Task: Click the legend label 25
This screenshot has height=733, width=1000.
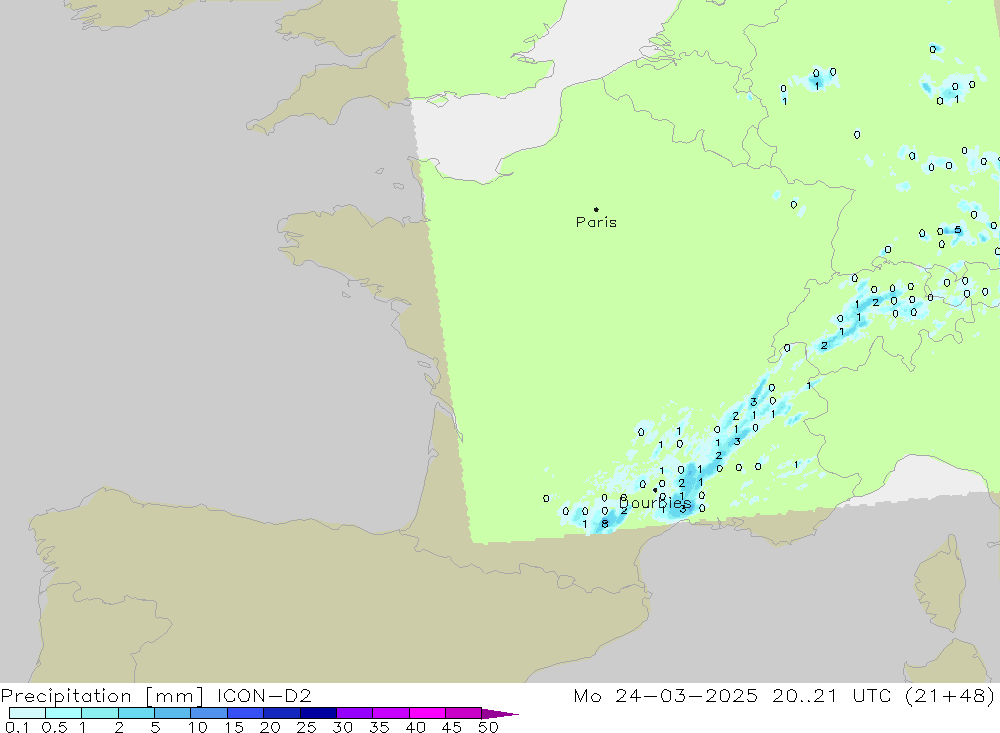Action: click(x=307, y=727)
